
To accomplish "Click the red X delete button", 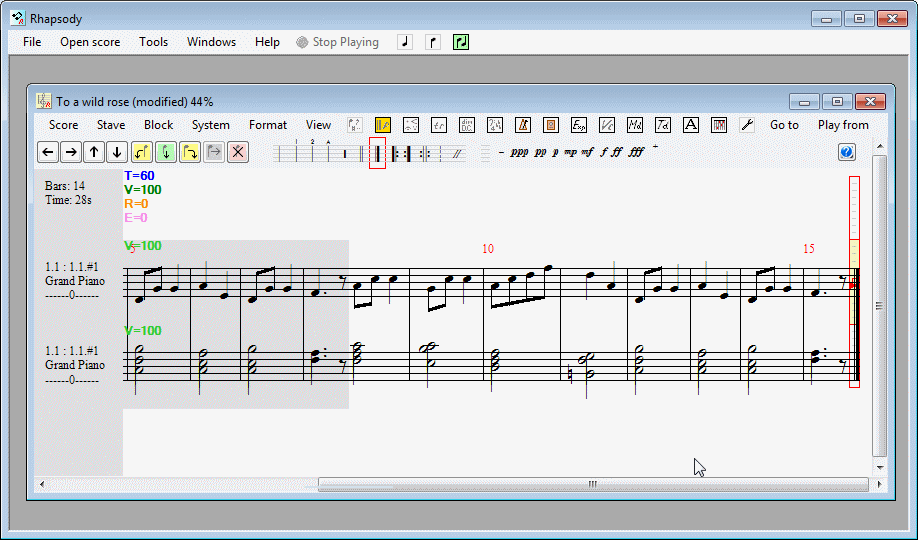I will (237, 152).
